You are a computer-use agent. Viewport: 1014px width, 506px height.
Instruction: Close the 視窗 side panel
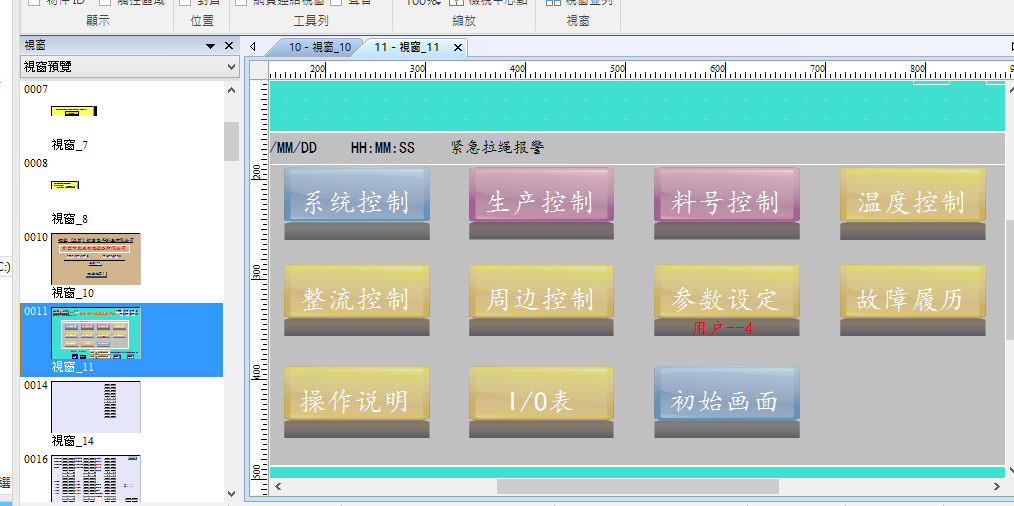click(228, 46)
